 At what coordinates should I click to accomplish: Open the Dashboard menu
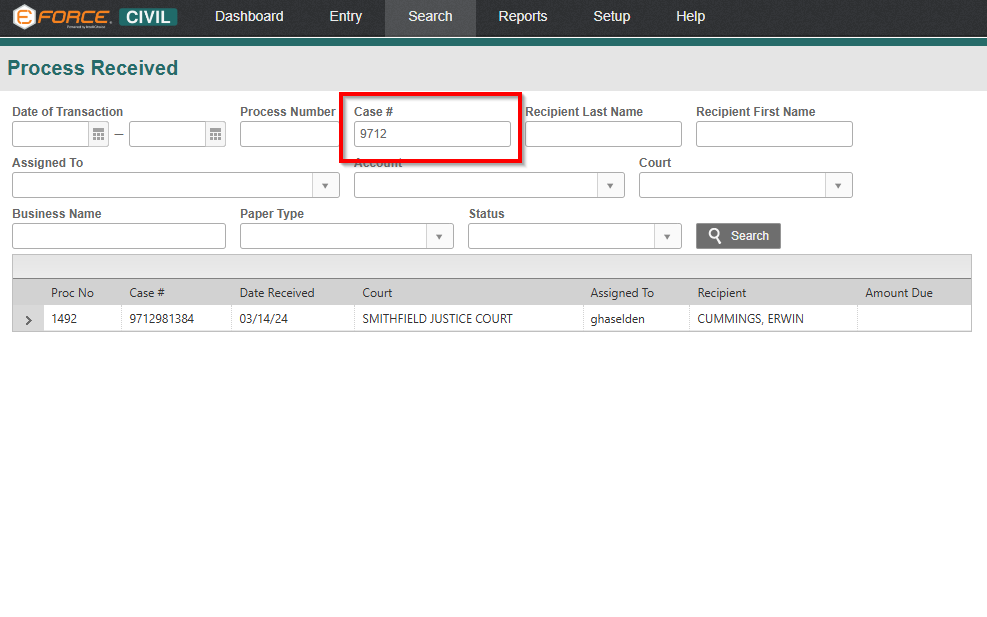249,17
